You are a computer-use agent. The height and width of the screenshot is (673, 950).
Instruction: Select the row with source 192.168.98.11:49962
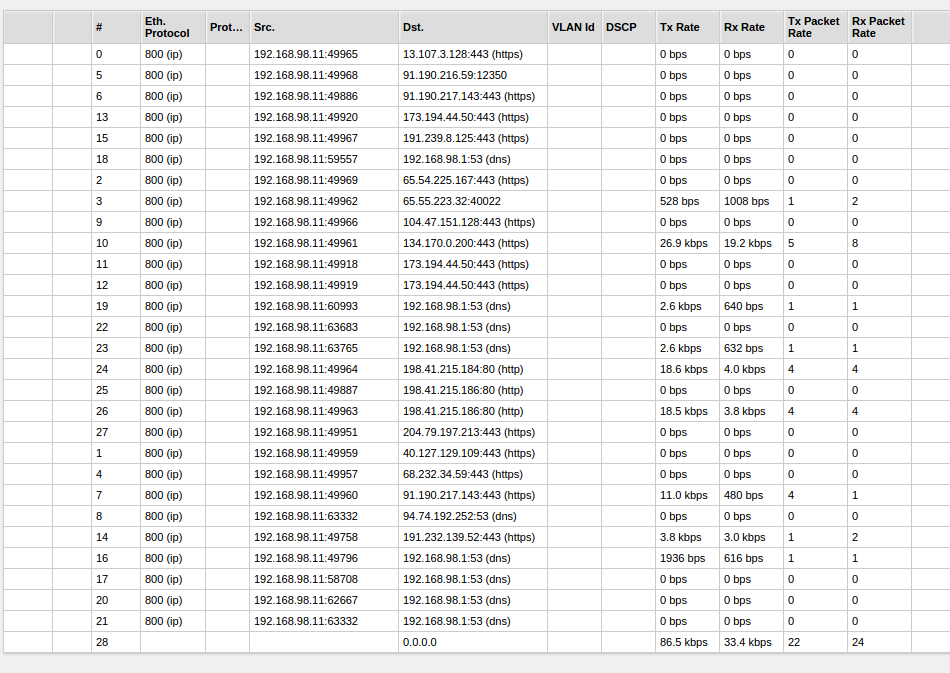coord(475,201)
